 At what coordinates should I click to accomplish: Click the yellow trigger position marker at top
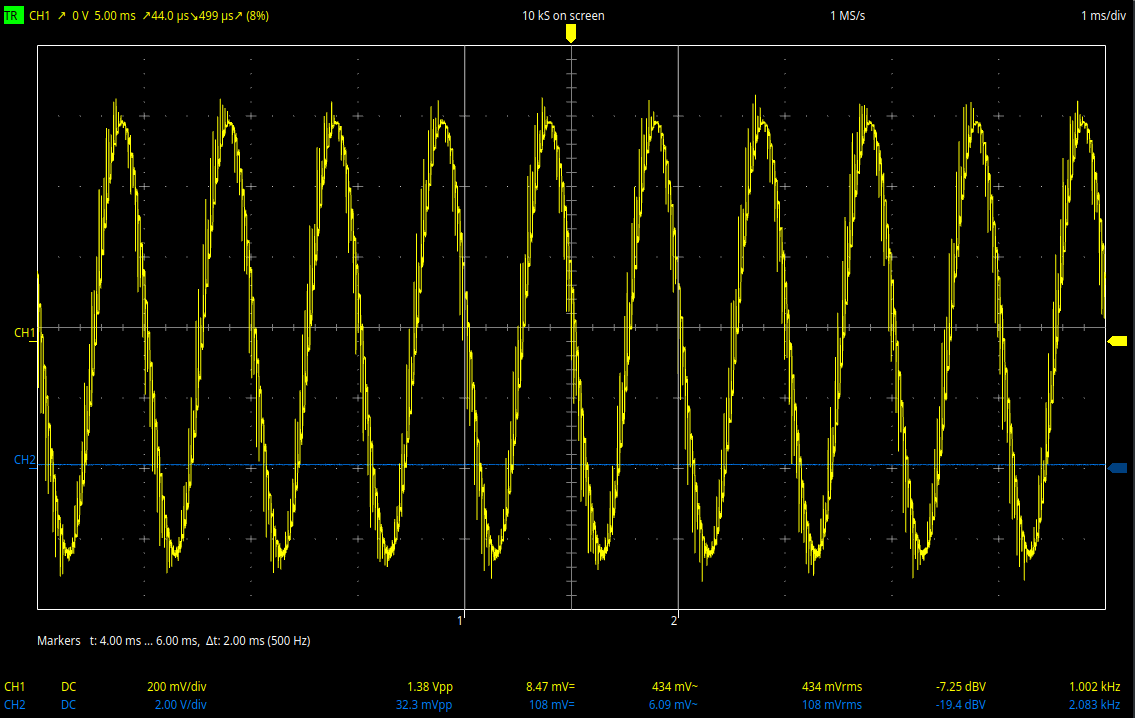[x=570, y=33]
